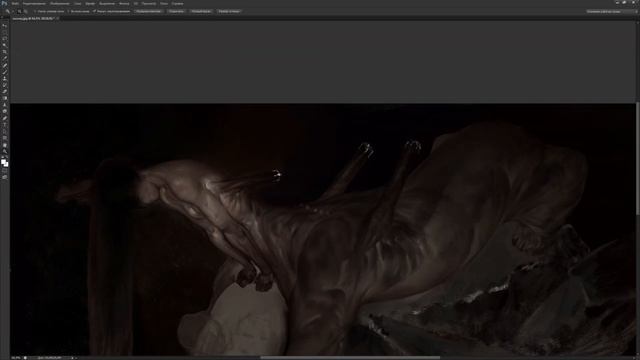The image size is (640, 360).
Task: Click the zoom percentage field in status bar
Action: pyautogui.click(x=16, y=358)
